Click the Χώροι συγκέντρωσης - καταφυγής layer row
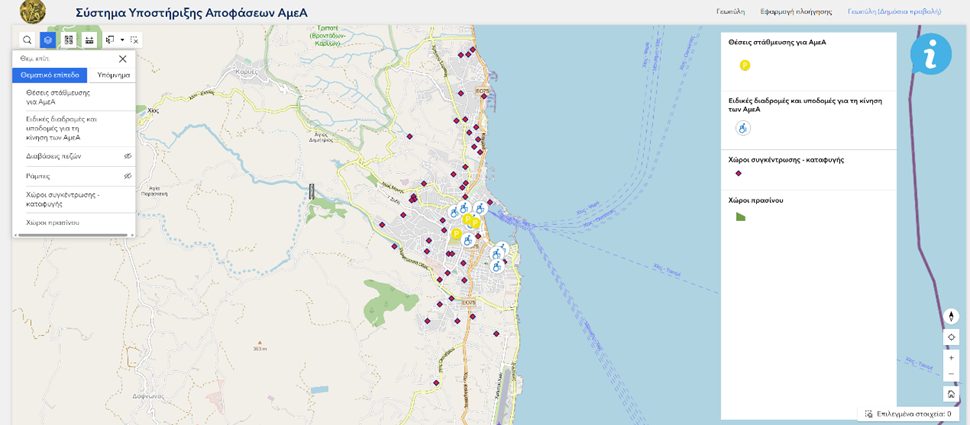This screenshot has height=425, width=970. pyautogui.click(x=62, y=199)
